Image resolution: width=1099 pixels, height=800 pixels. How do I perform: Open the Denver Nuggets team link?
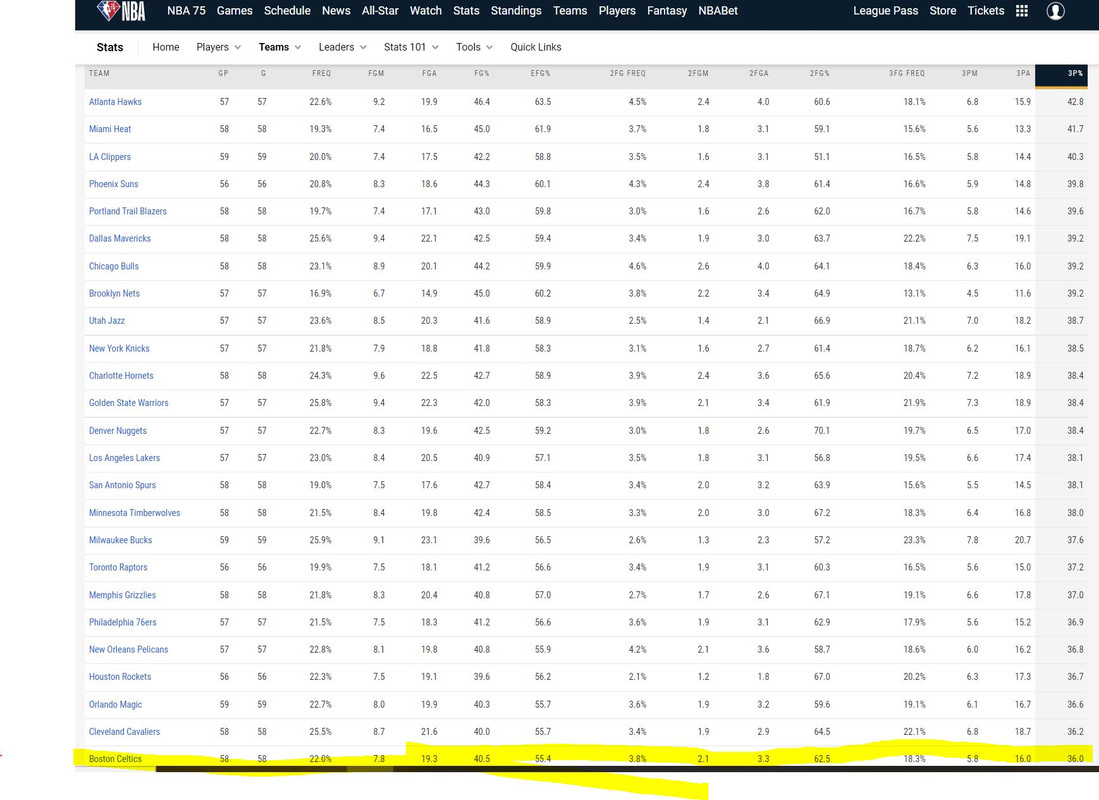[118, 430]
